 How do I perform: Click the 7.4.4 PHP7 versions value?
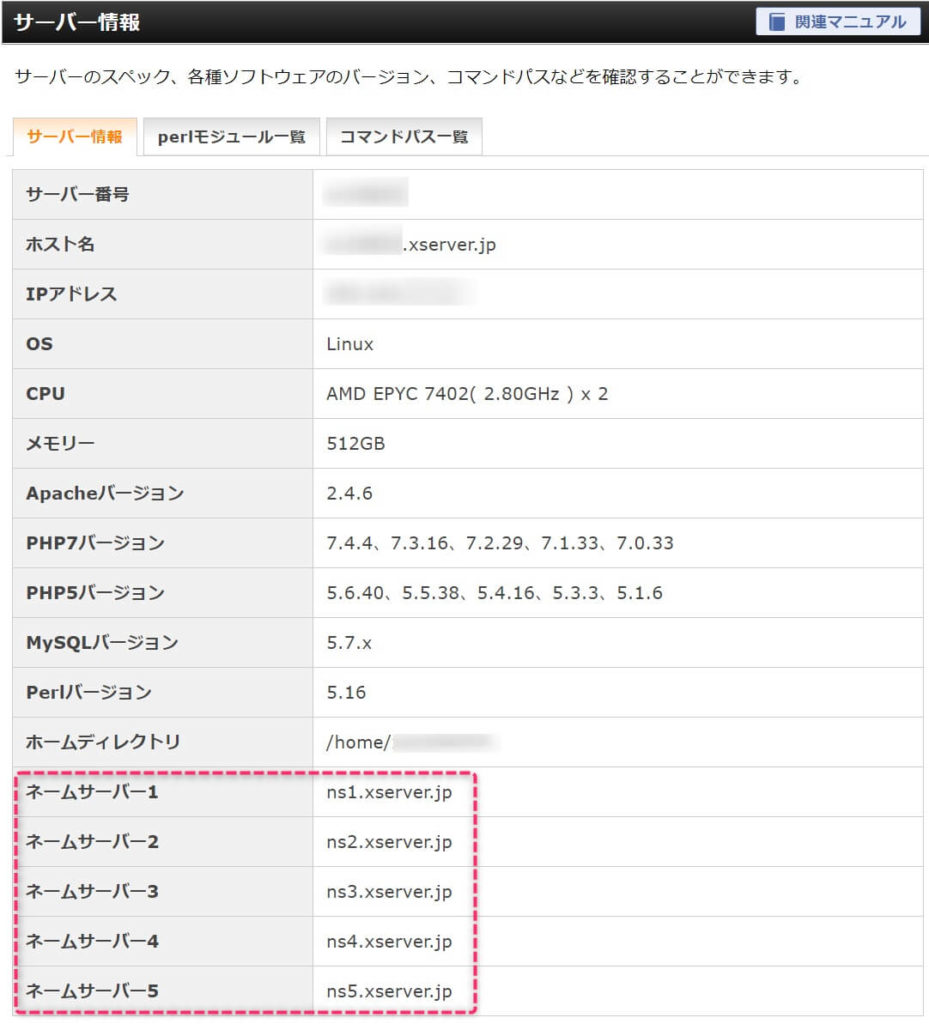pyautogui.click(x=500, y=543)
